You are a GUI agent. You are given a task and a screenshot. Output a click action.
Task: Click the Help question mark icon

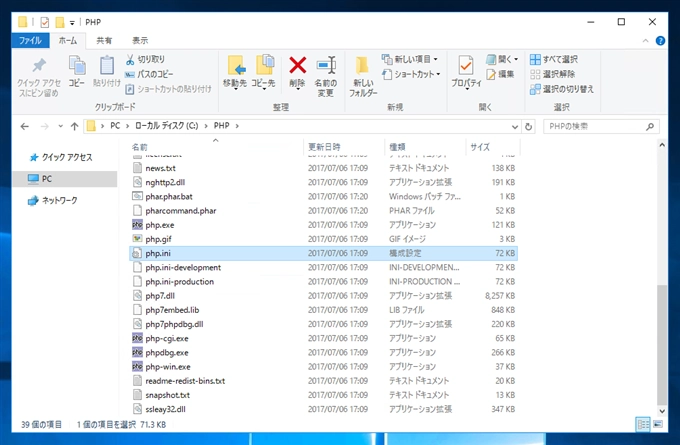coord(660,41)
